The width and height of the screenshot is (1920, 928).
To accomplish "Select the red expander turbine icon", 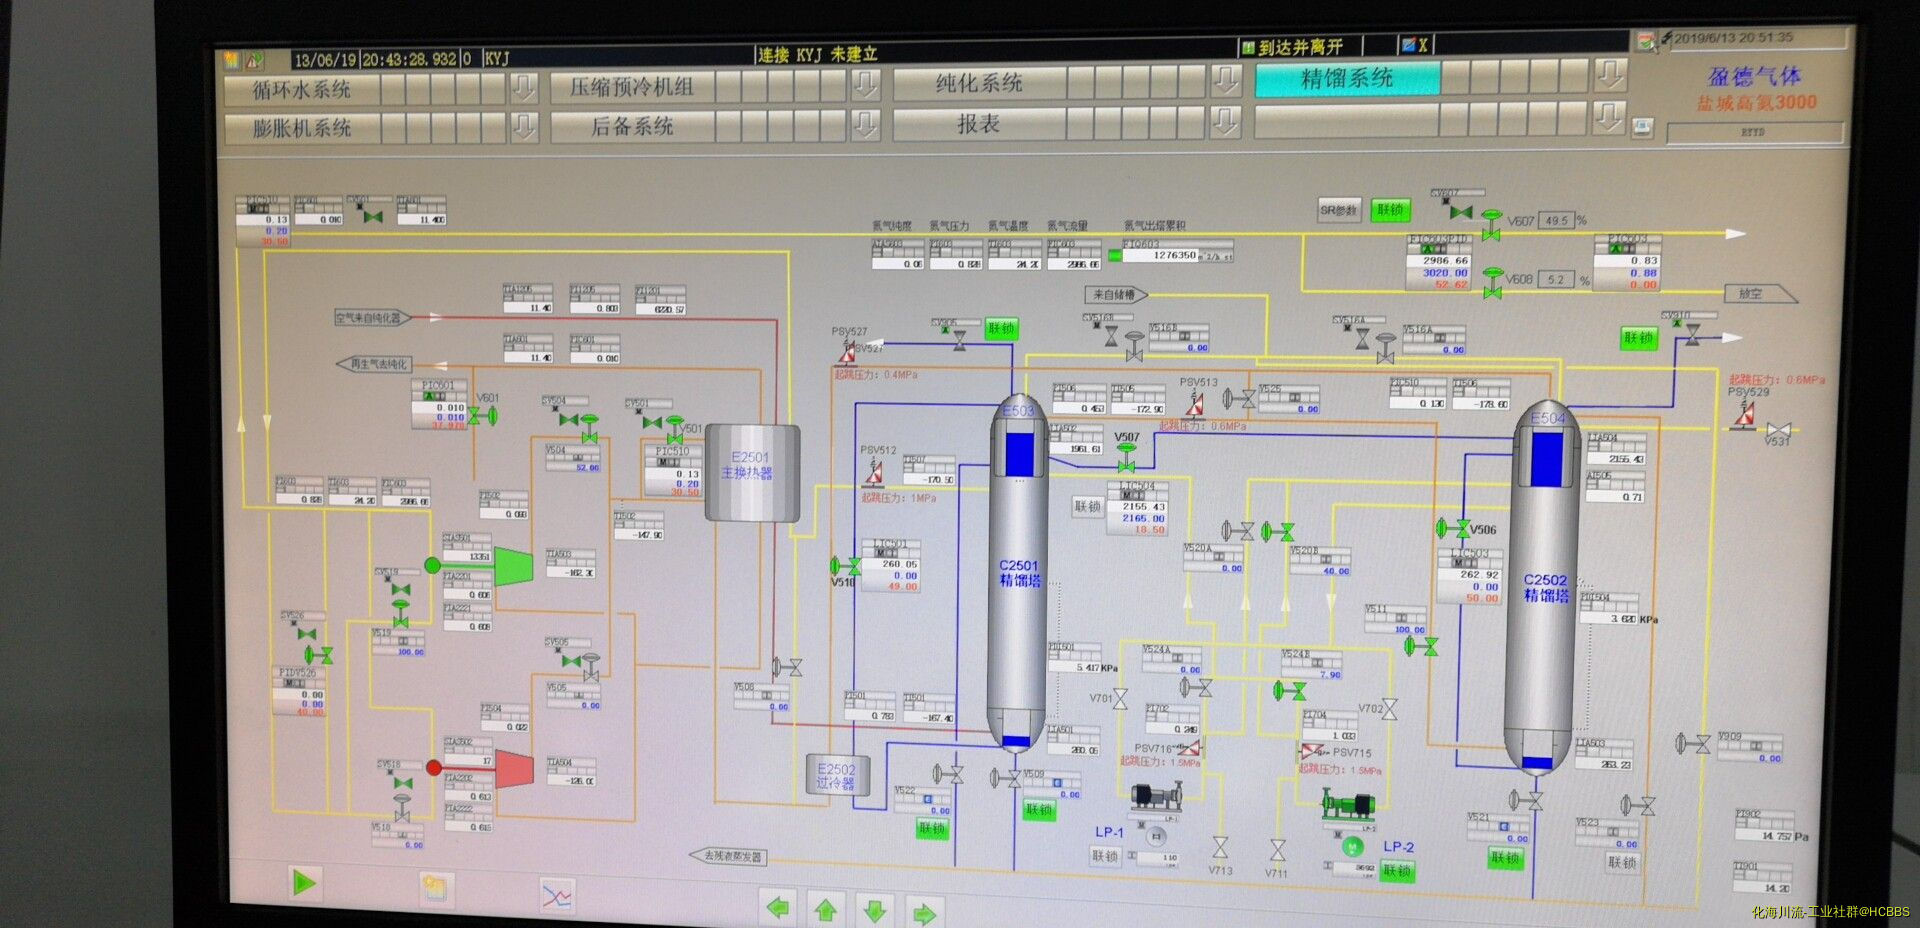I will [x=514, y=768].
